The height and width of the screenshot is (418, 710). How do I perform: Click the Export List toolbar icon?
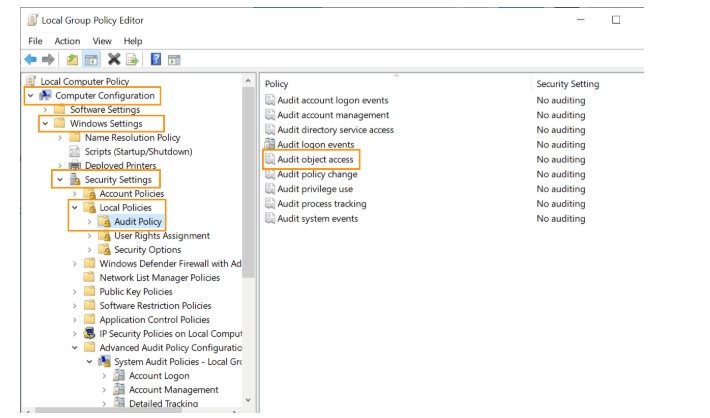[132, 59]
